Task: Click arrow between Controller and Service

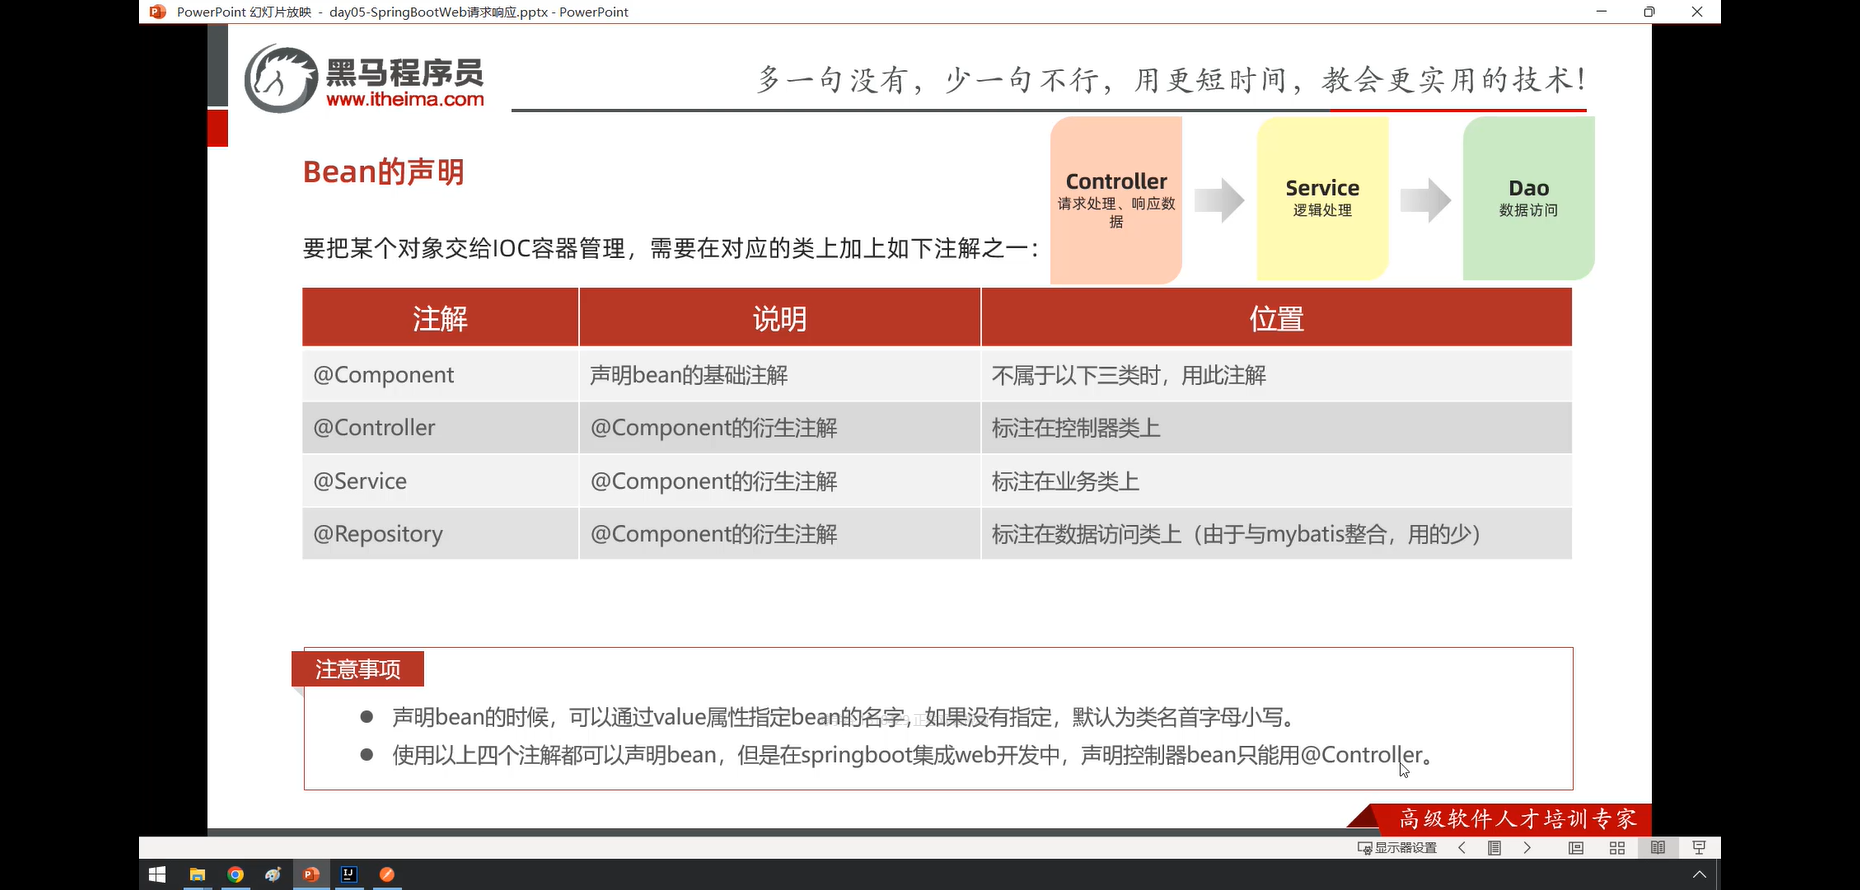Action: click(x=1219, y=200)
